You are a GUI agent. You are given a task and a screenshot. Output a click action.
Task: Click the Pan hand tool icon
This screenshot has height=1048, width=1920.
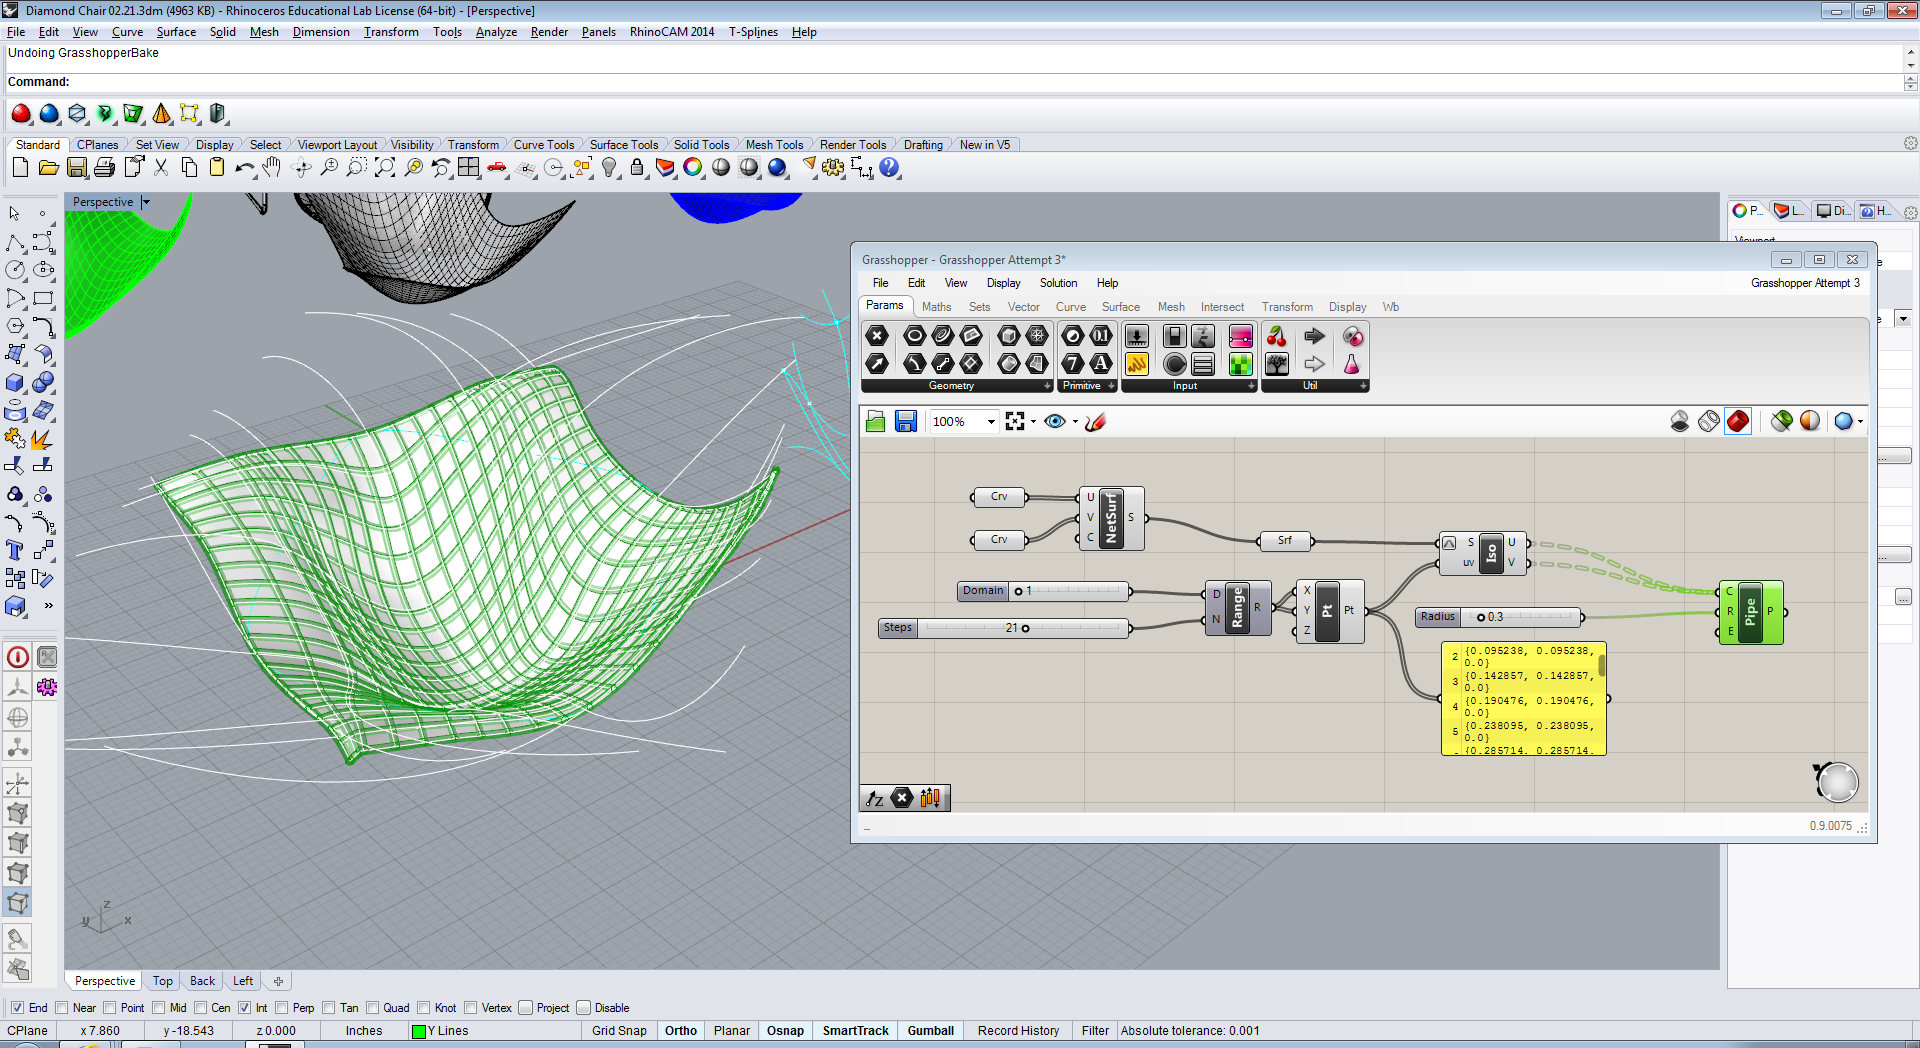[272, 168]
